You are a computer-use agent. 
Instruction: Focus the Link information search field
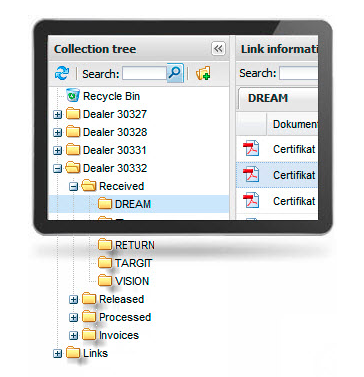point(298,73)
